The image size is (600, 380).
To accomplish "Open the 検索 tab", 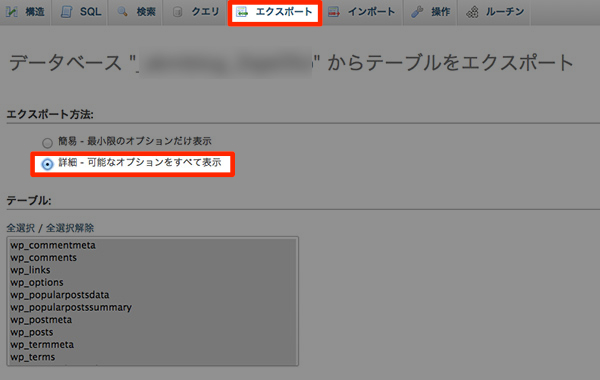I will click(x=135, y=12).
